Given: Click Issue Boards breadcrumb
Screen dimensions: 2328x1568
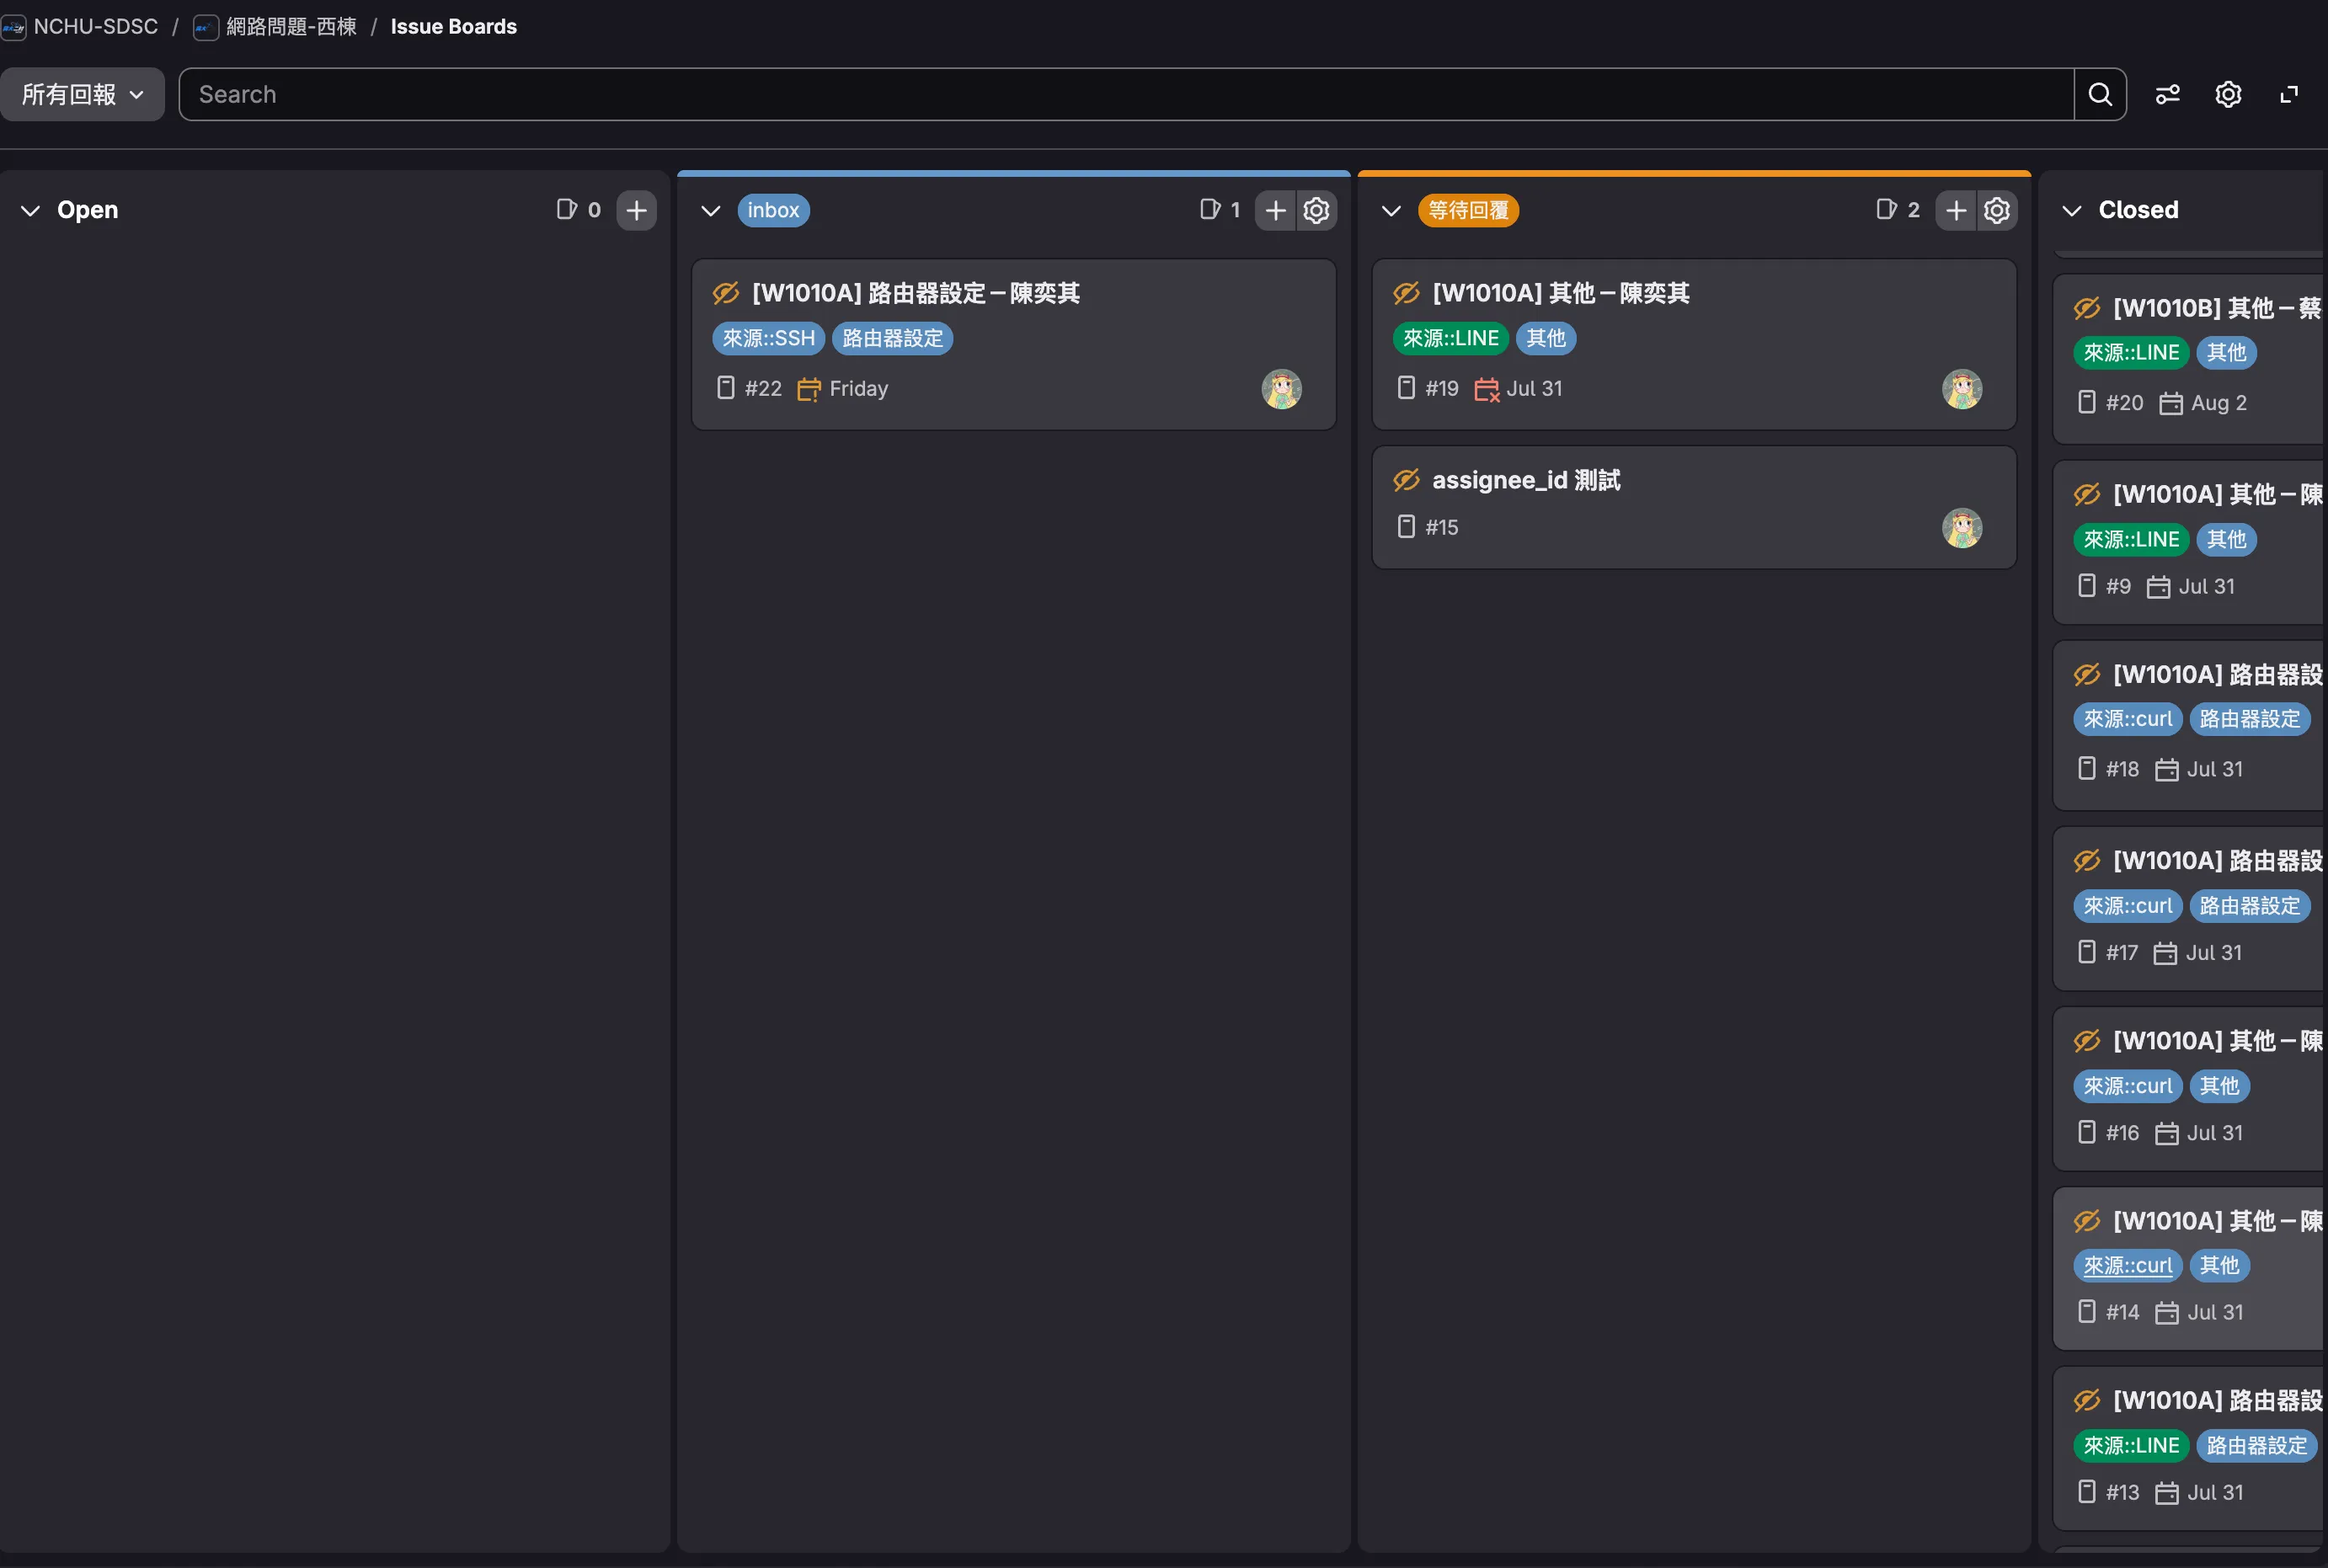Looking at the screenshot, I should pos(453,27).
